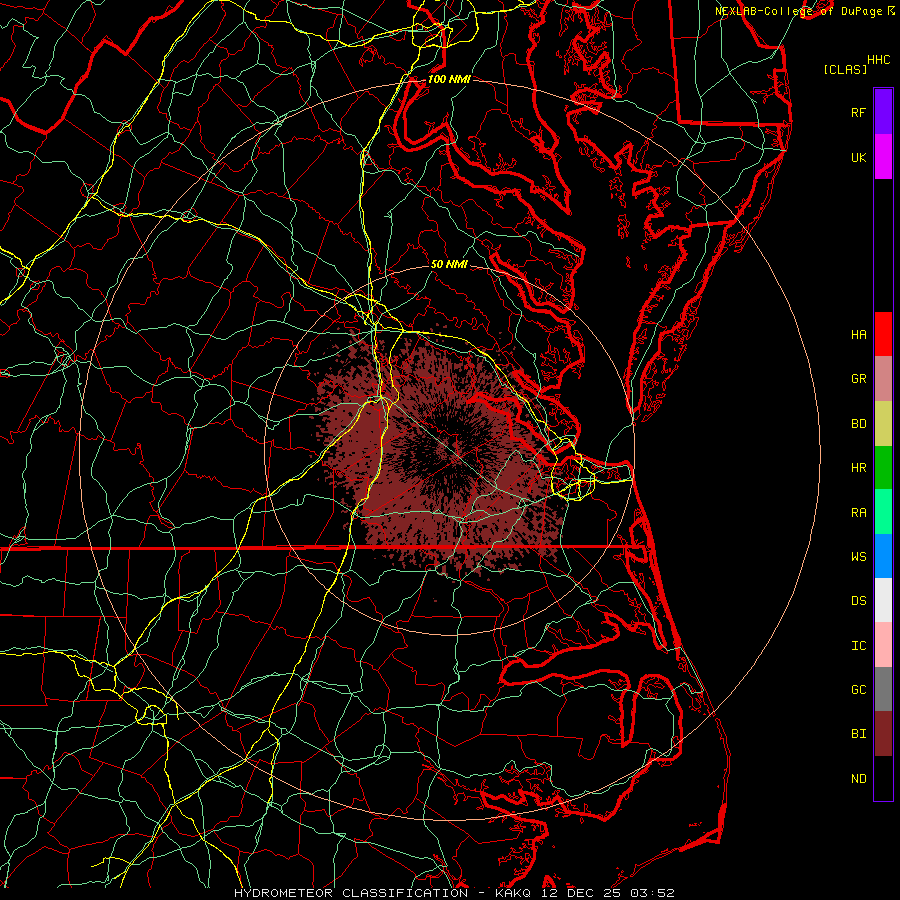
Task: Click the HA red legend swatch
Action: tap(883, 334)
